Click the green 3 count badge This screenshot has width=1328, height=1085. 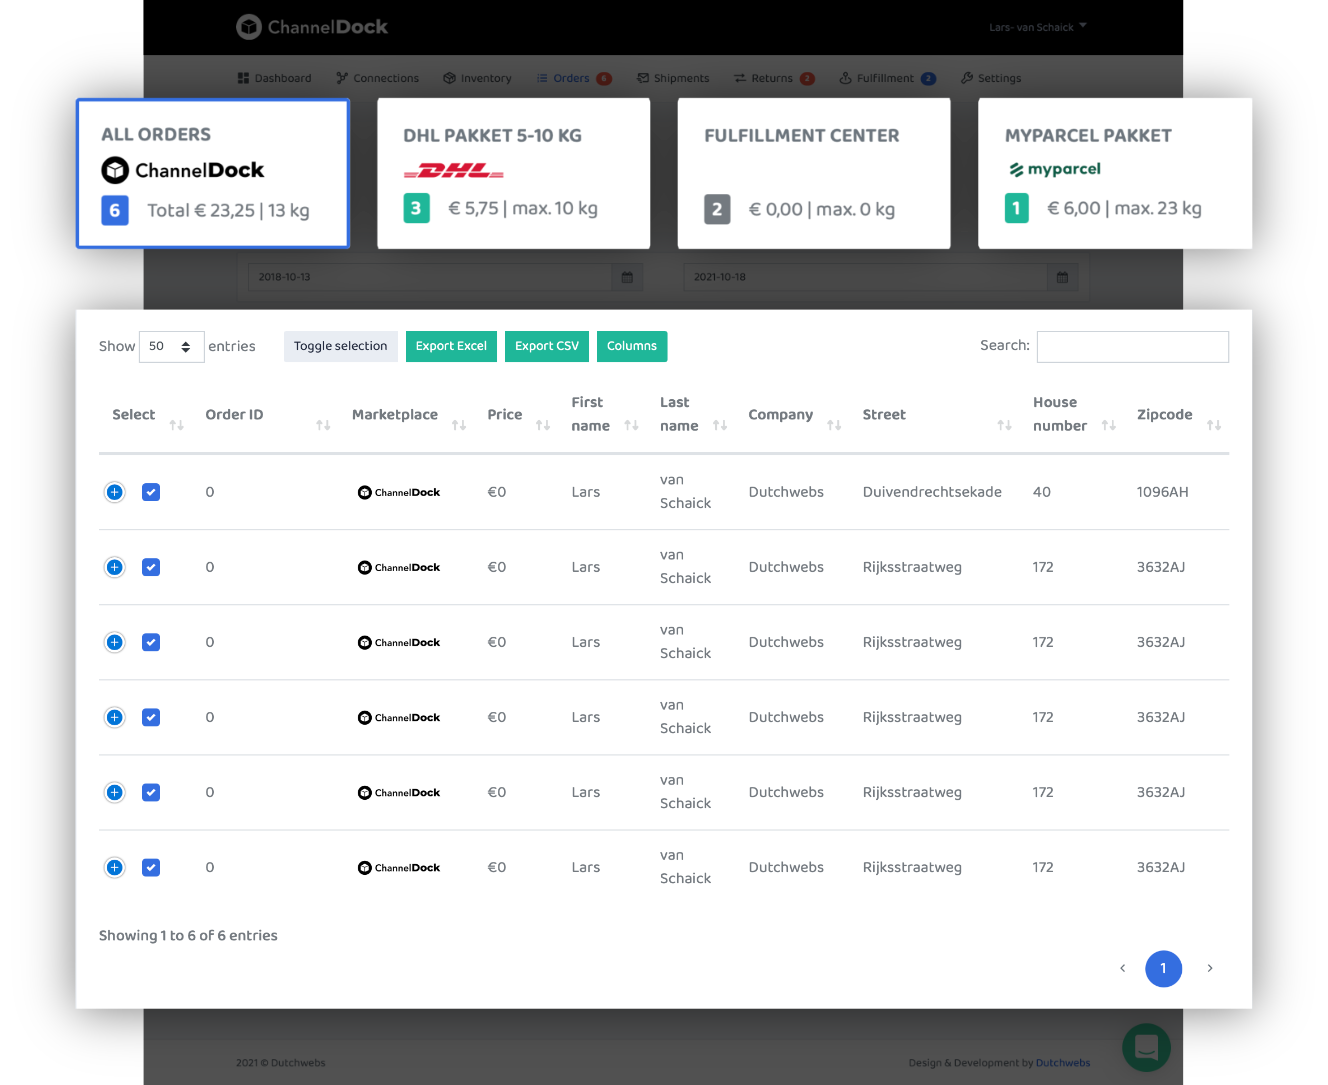[416, 208]
